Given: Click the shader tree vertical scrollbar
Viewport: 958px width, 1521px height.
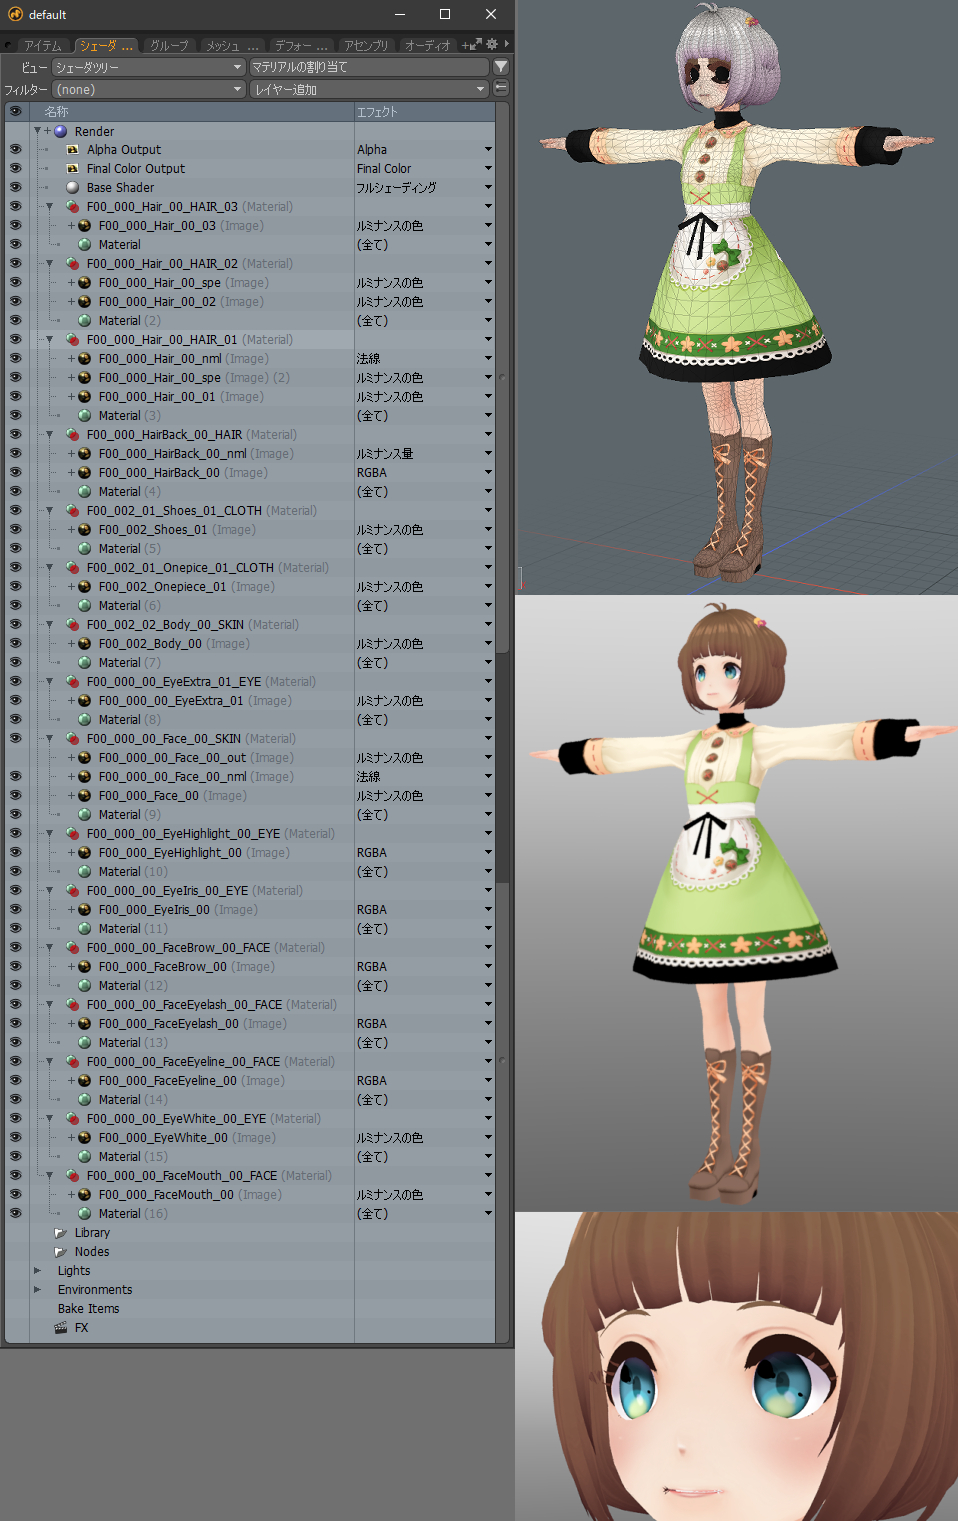Looking at the screenshot, I should pyautogui.click(x=503, y=768).
